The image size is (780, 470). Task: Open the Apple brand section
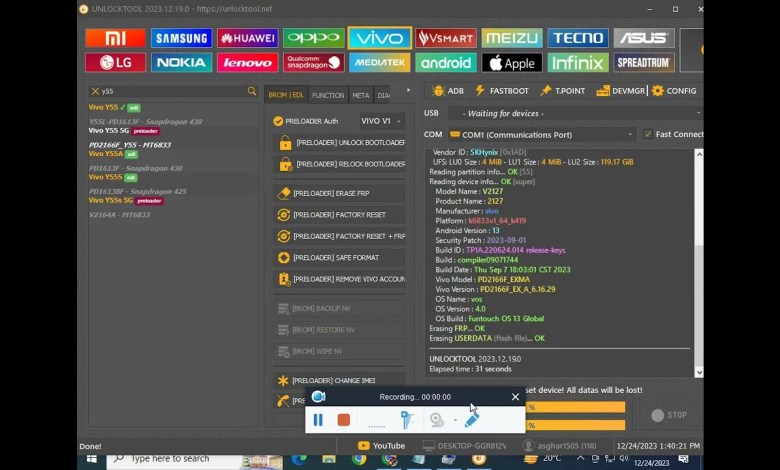pos(511,62)
